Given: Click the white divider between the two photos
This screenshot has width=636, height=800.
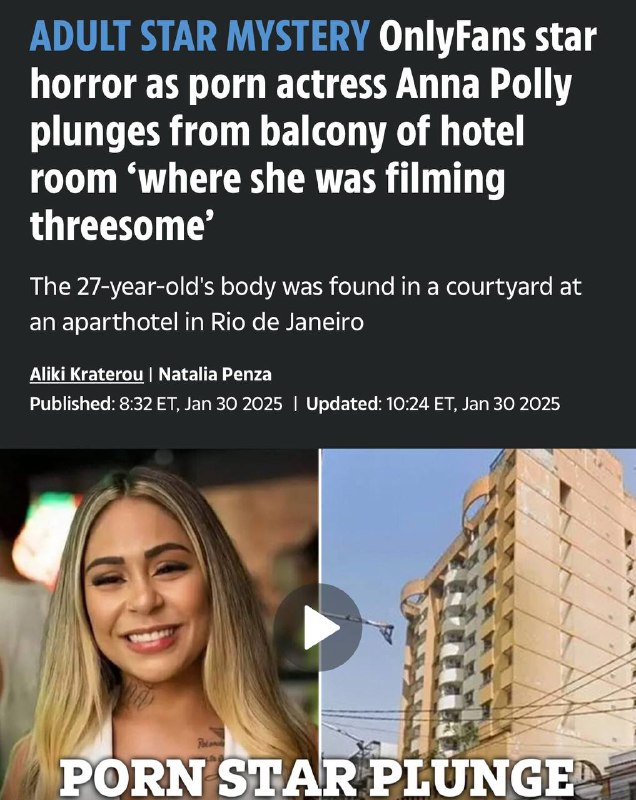Looking at the screenshot, I should [x=319, y=624].
